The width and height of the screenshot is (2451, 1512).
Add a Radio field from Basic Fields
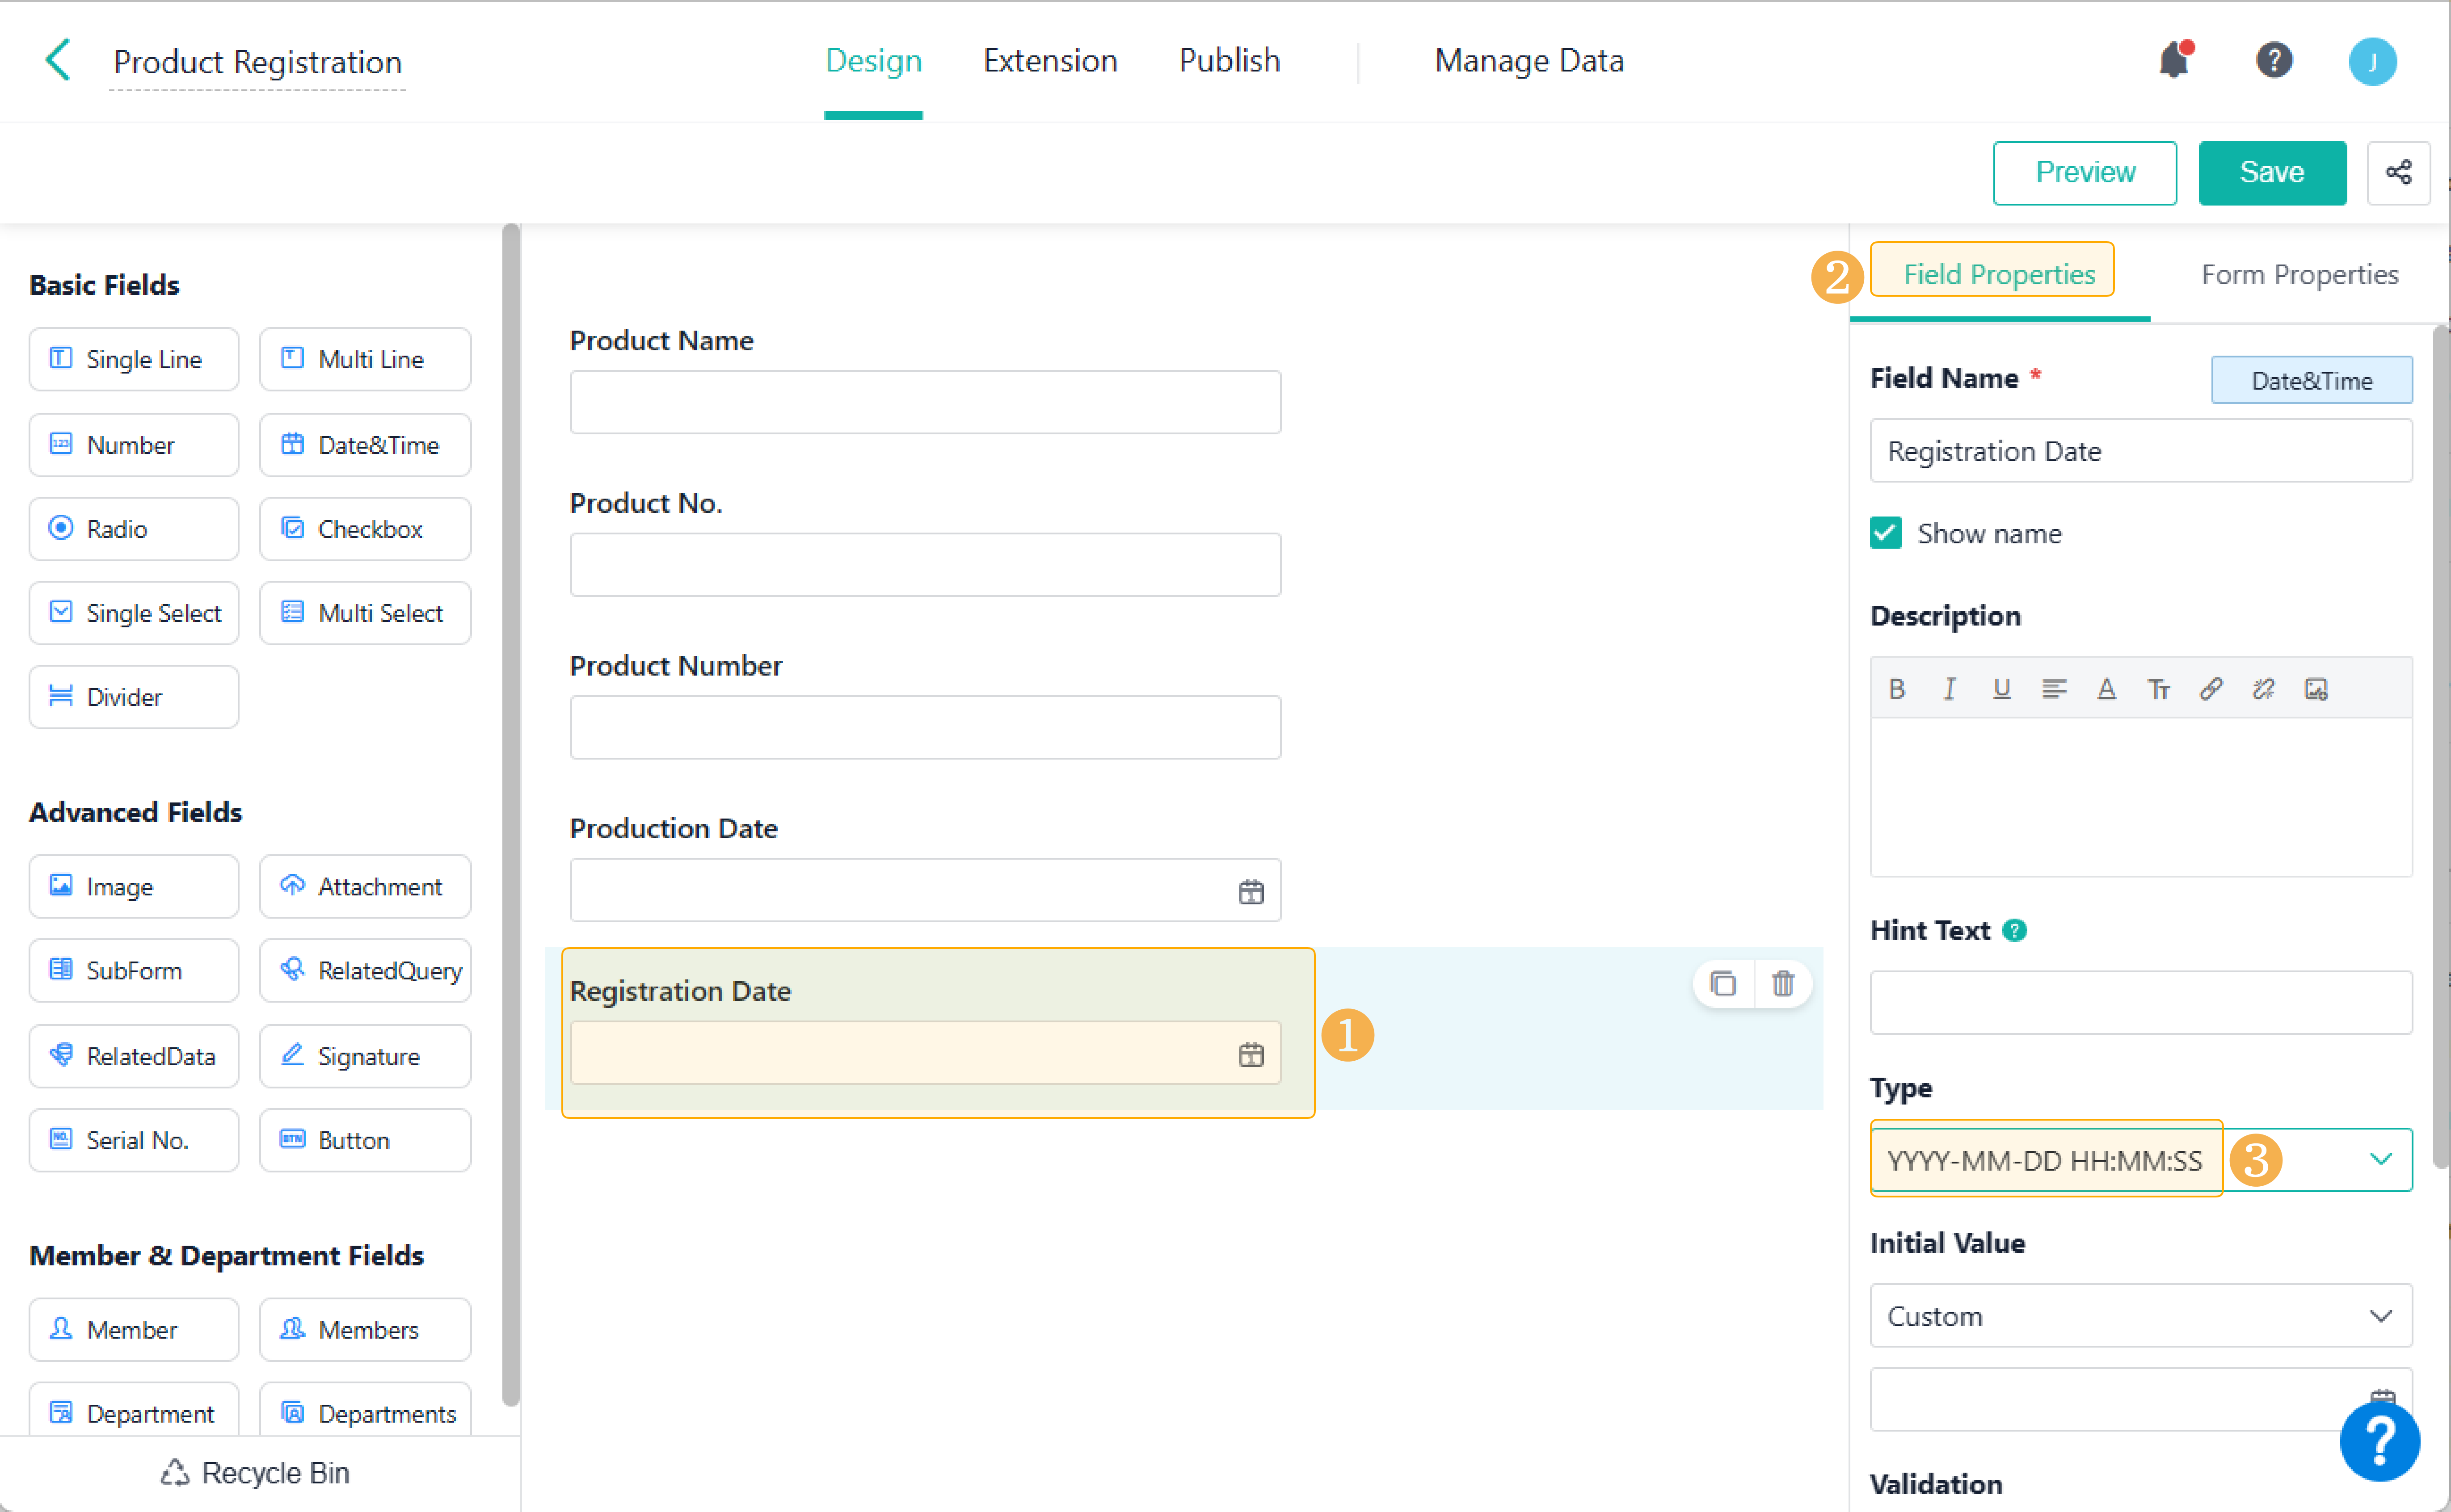[x=134, y=529]
